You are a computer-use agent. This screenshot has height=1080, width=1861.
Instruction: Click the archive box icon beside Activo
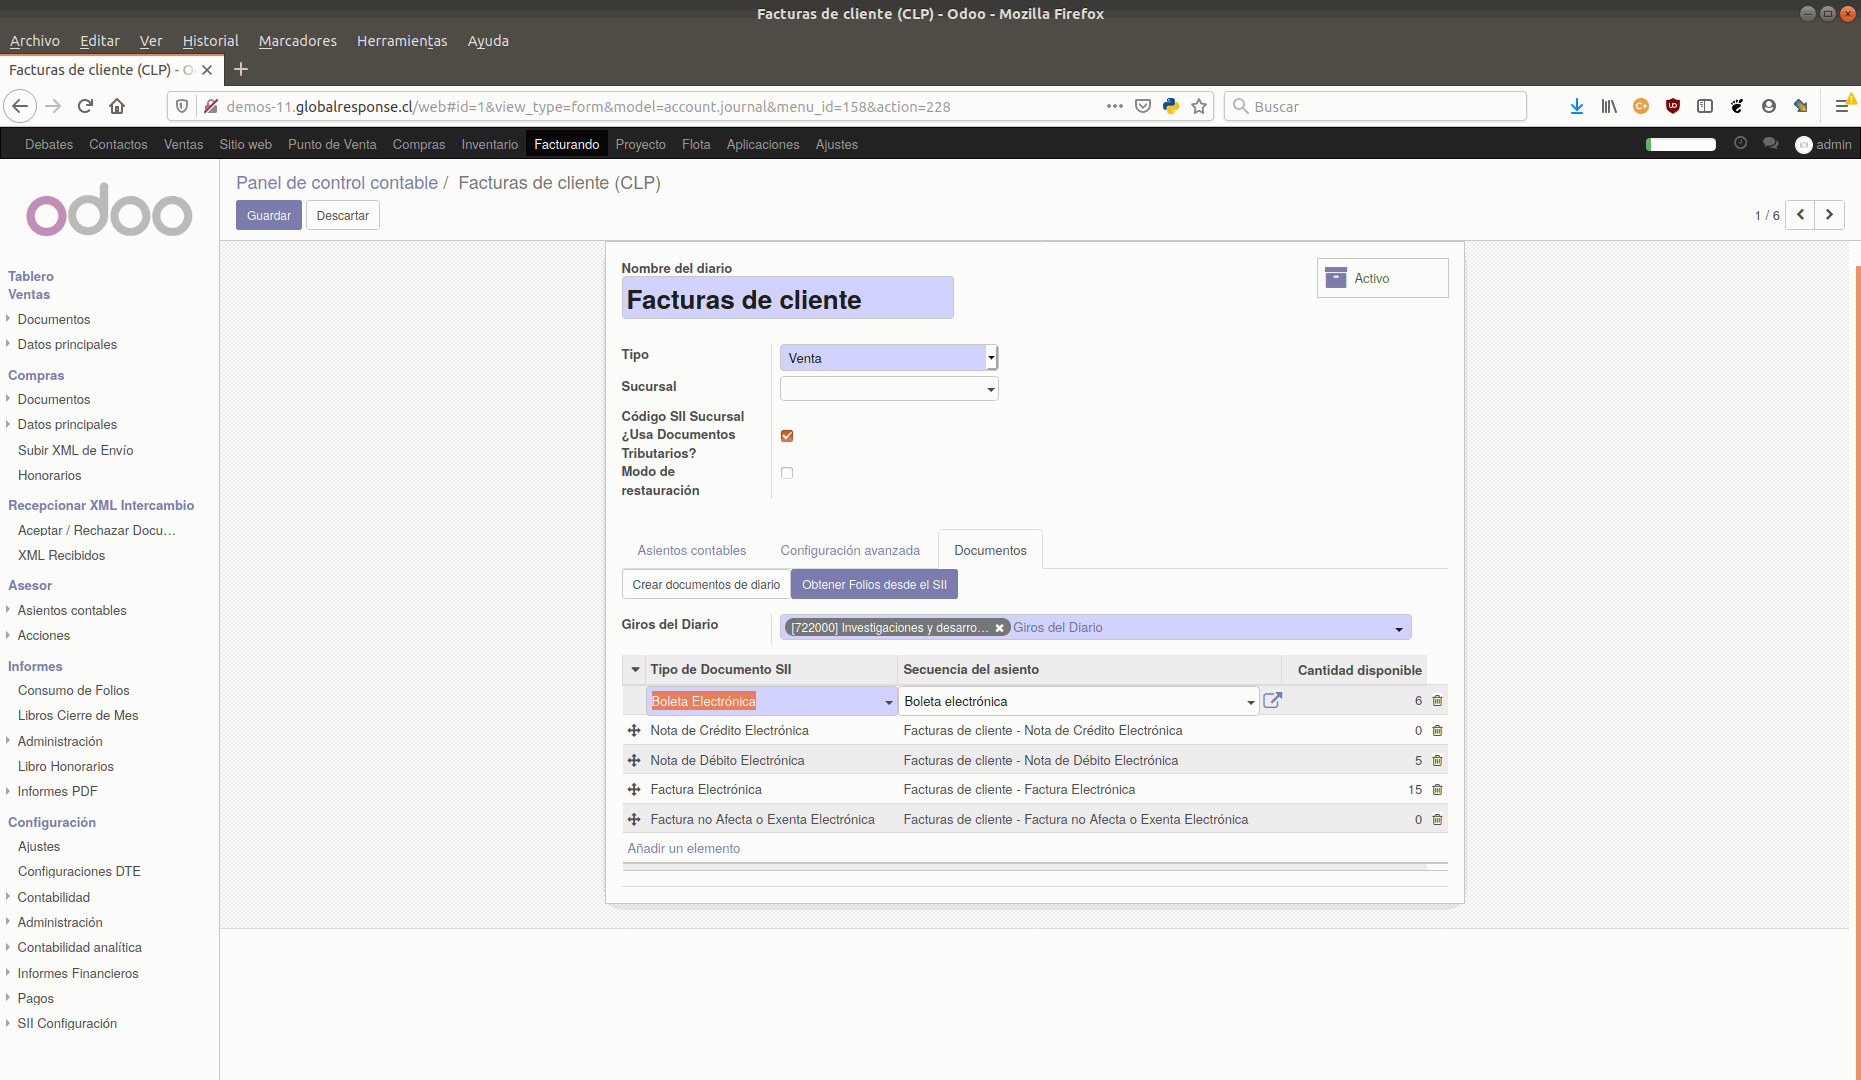pos(1336,277)
